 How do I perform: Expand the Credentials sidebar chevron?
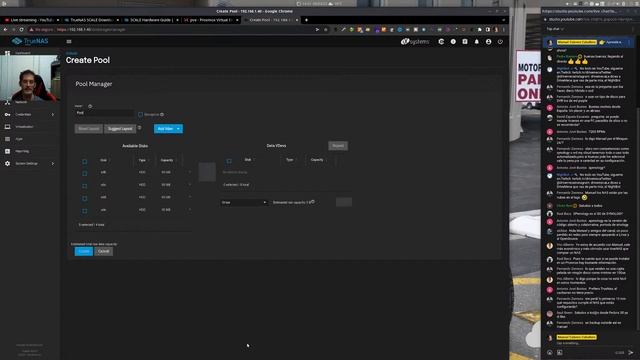[x=53, y=115]
